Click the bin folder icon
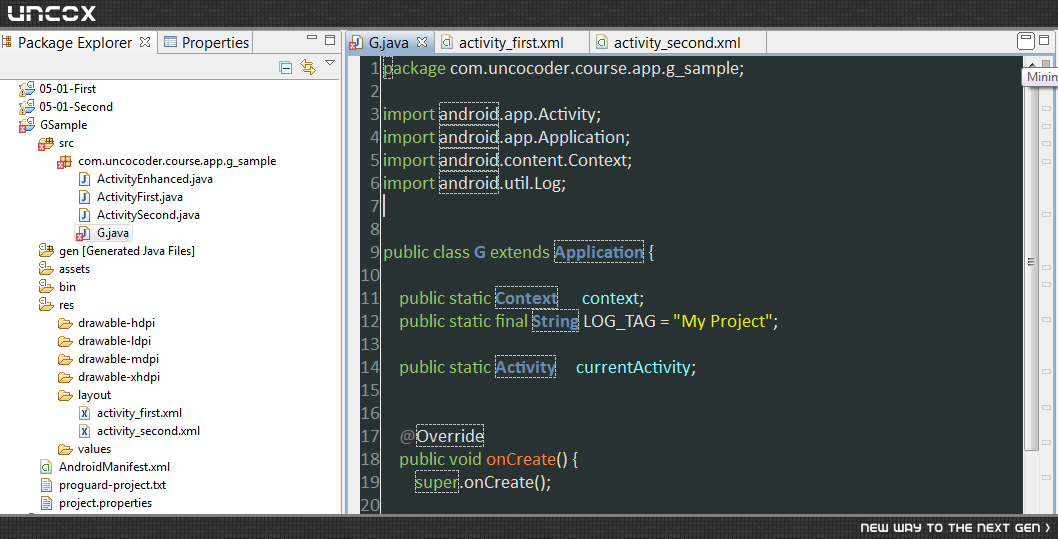 46,287
